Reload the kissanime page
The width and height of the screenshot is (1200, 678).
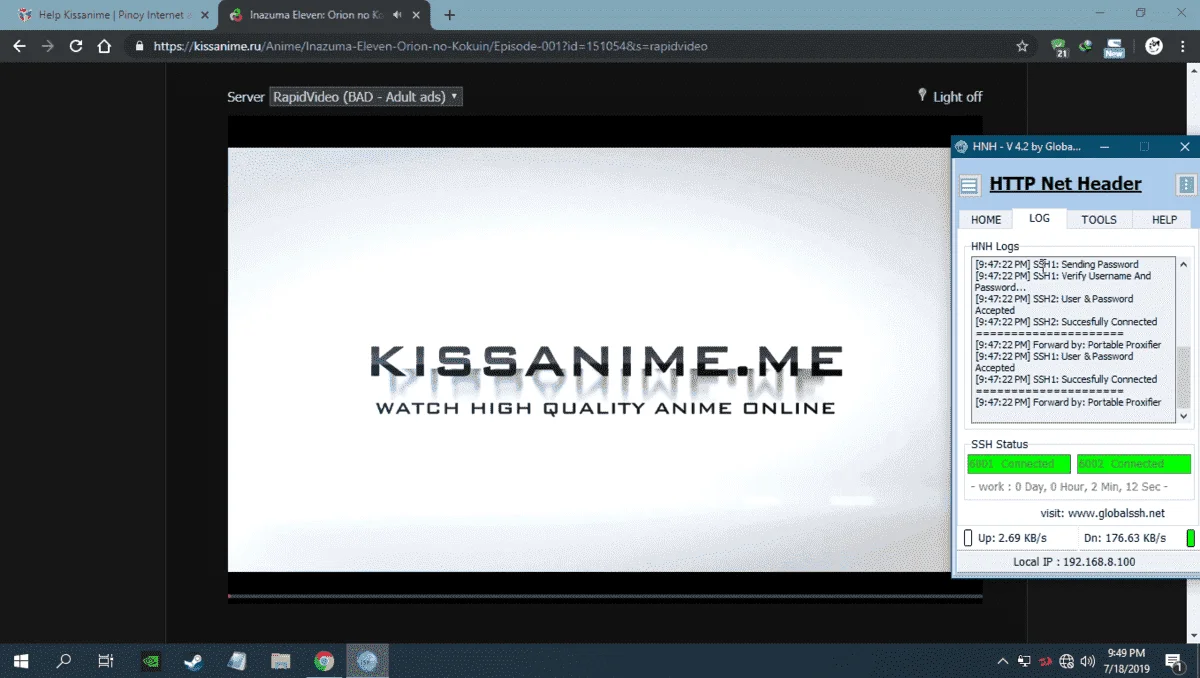click(76, 46)
